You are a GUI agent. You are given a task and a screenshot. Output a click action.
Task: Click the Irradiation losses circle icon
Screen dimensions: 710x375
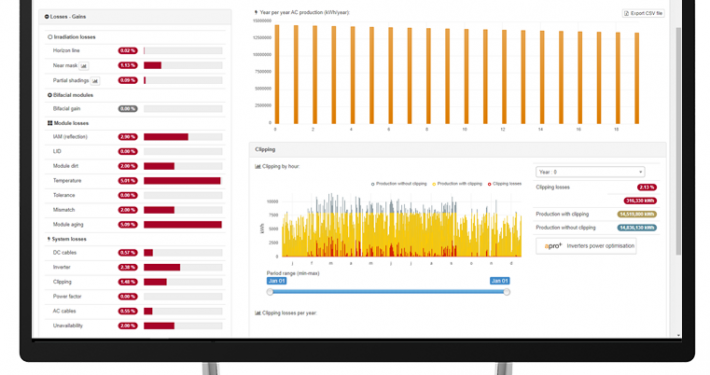coord(50,37)
